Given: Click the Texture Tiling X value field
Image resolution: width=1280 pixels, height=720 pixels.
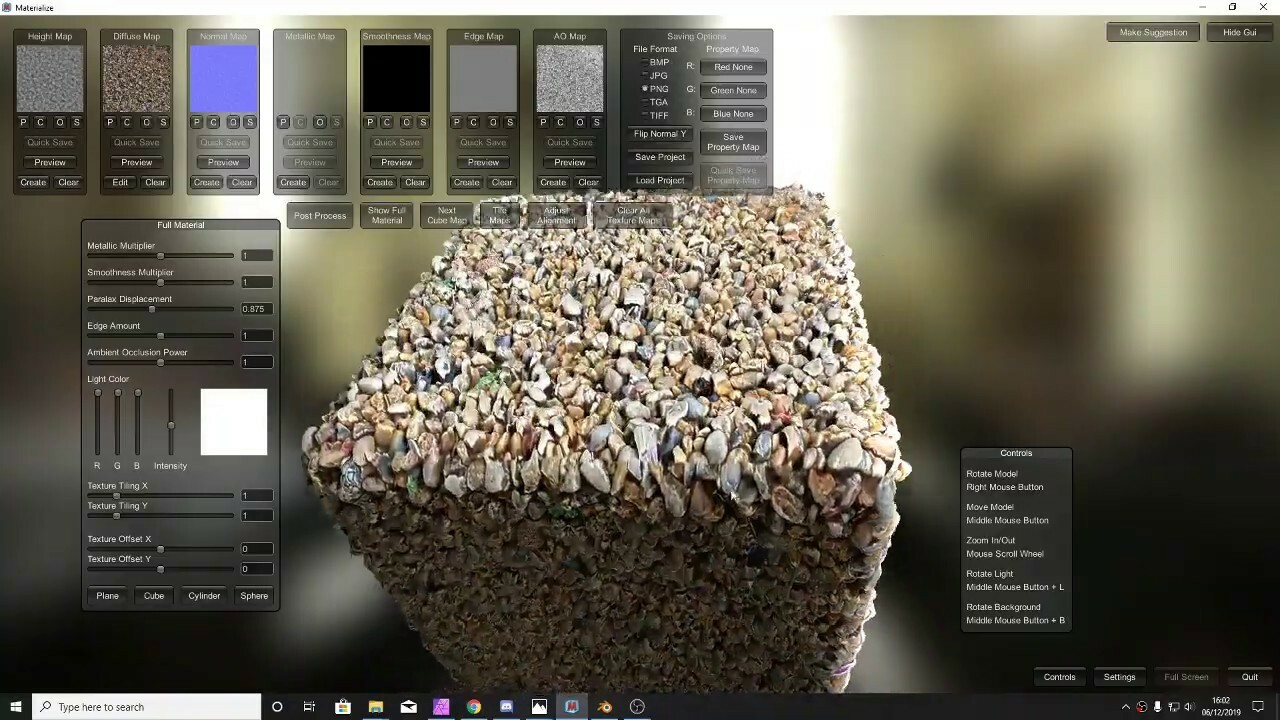Looking at the screenshot, I should click(x=257, y=495).
